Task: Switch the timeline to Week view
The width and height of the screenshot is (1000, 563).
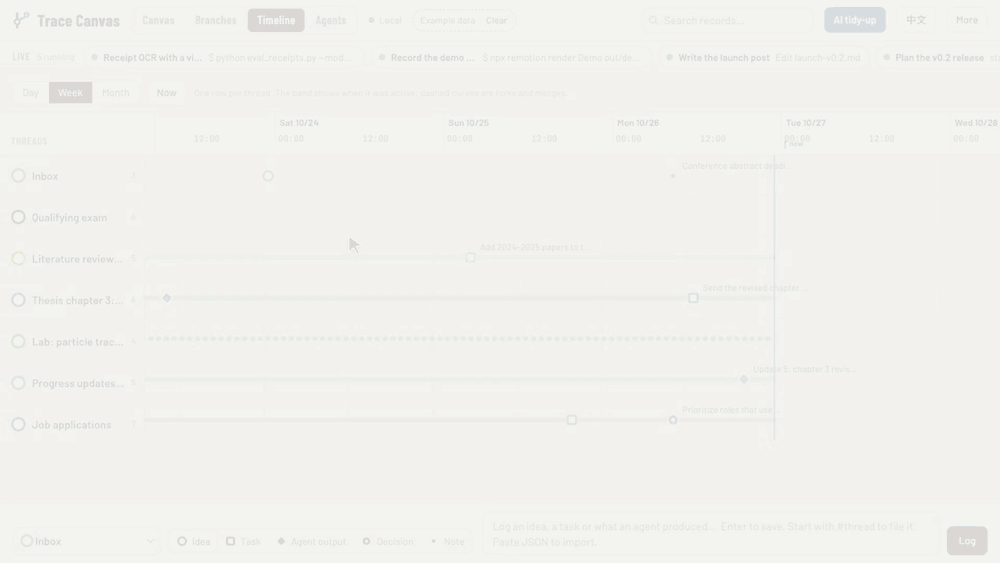Action: tap(70, 92)
